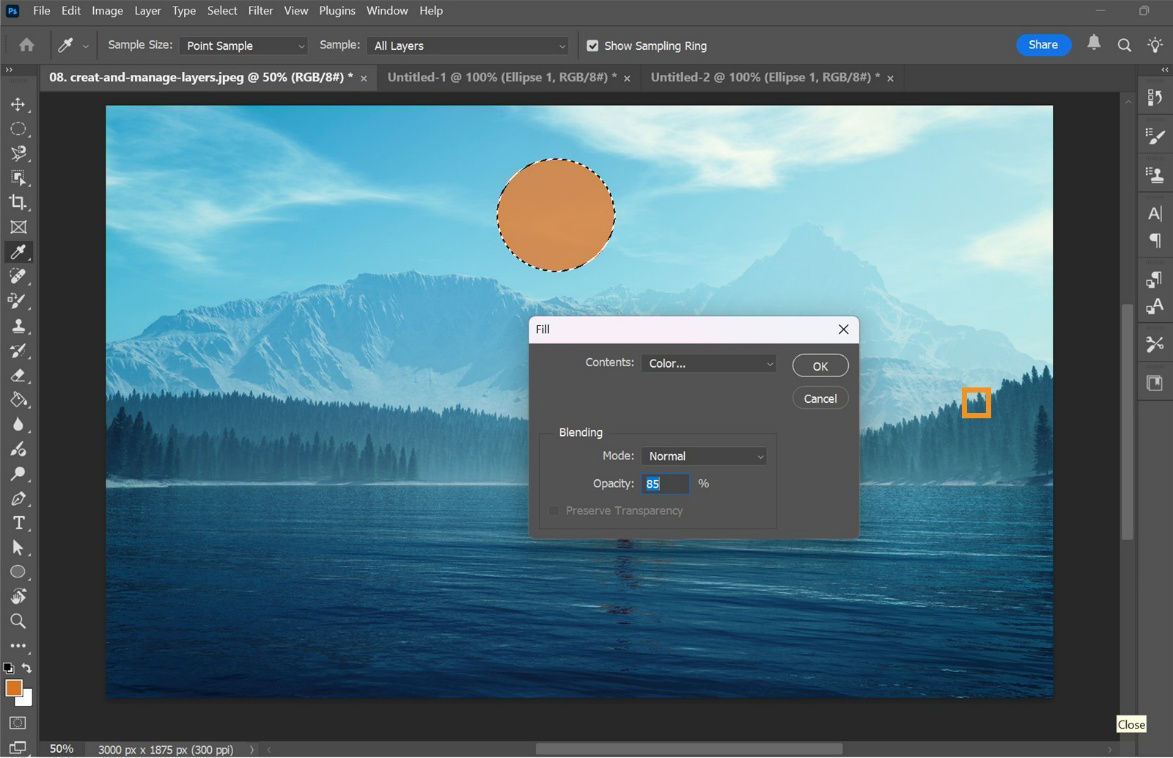Open the Character panel icon

point(1155,212)
